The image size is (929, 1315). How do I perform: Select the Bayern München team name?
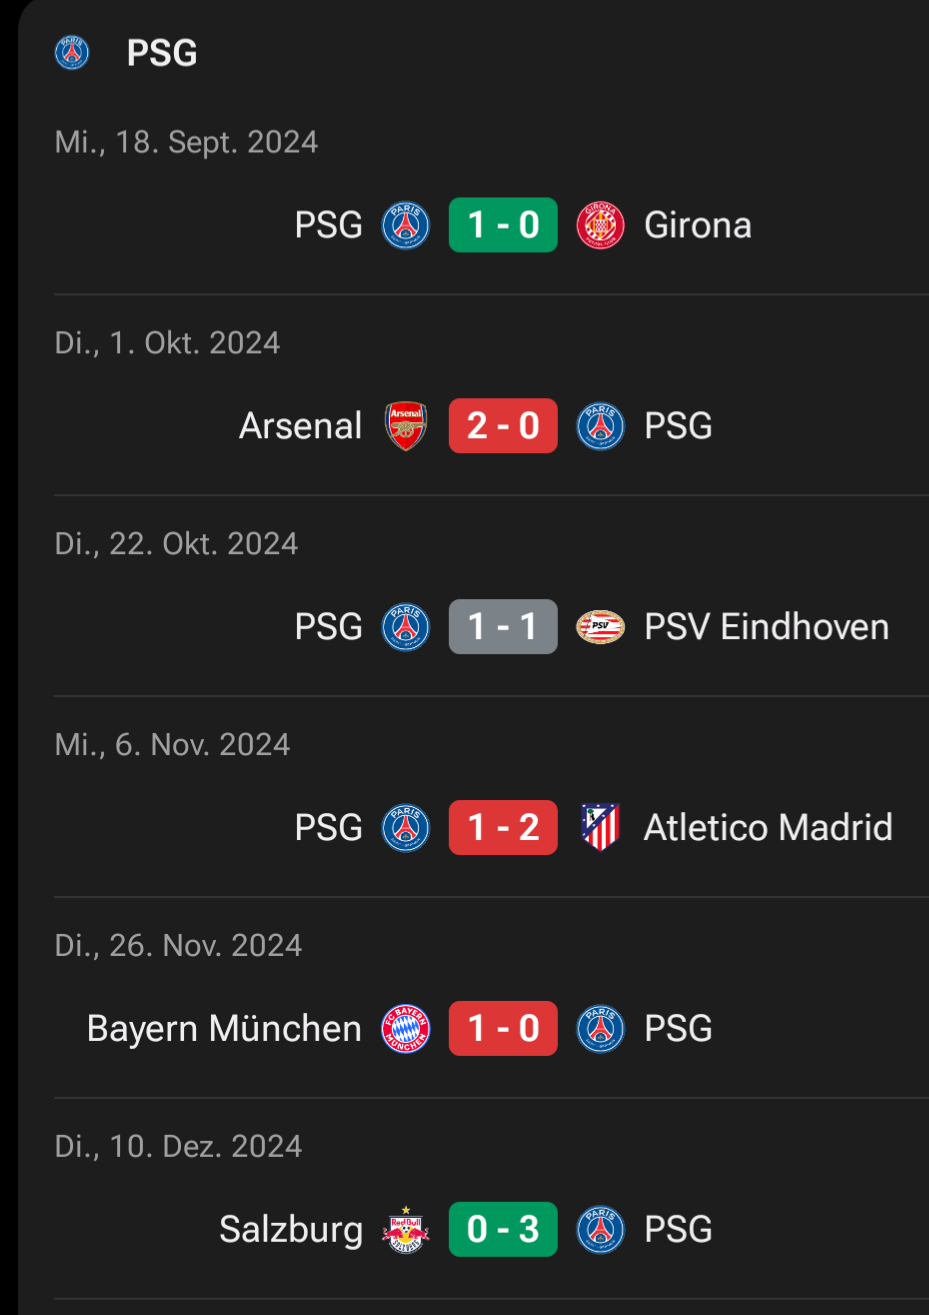tap(224, 1029)
